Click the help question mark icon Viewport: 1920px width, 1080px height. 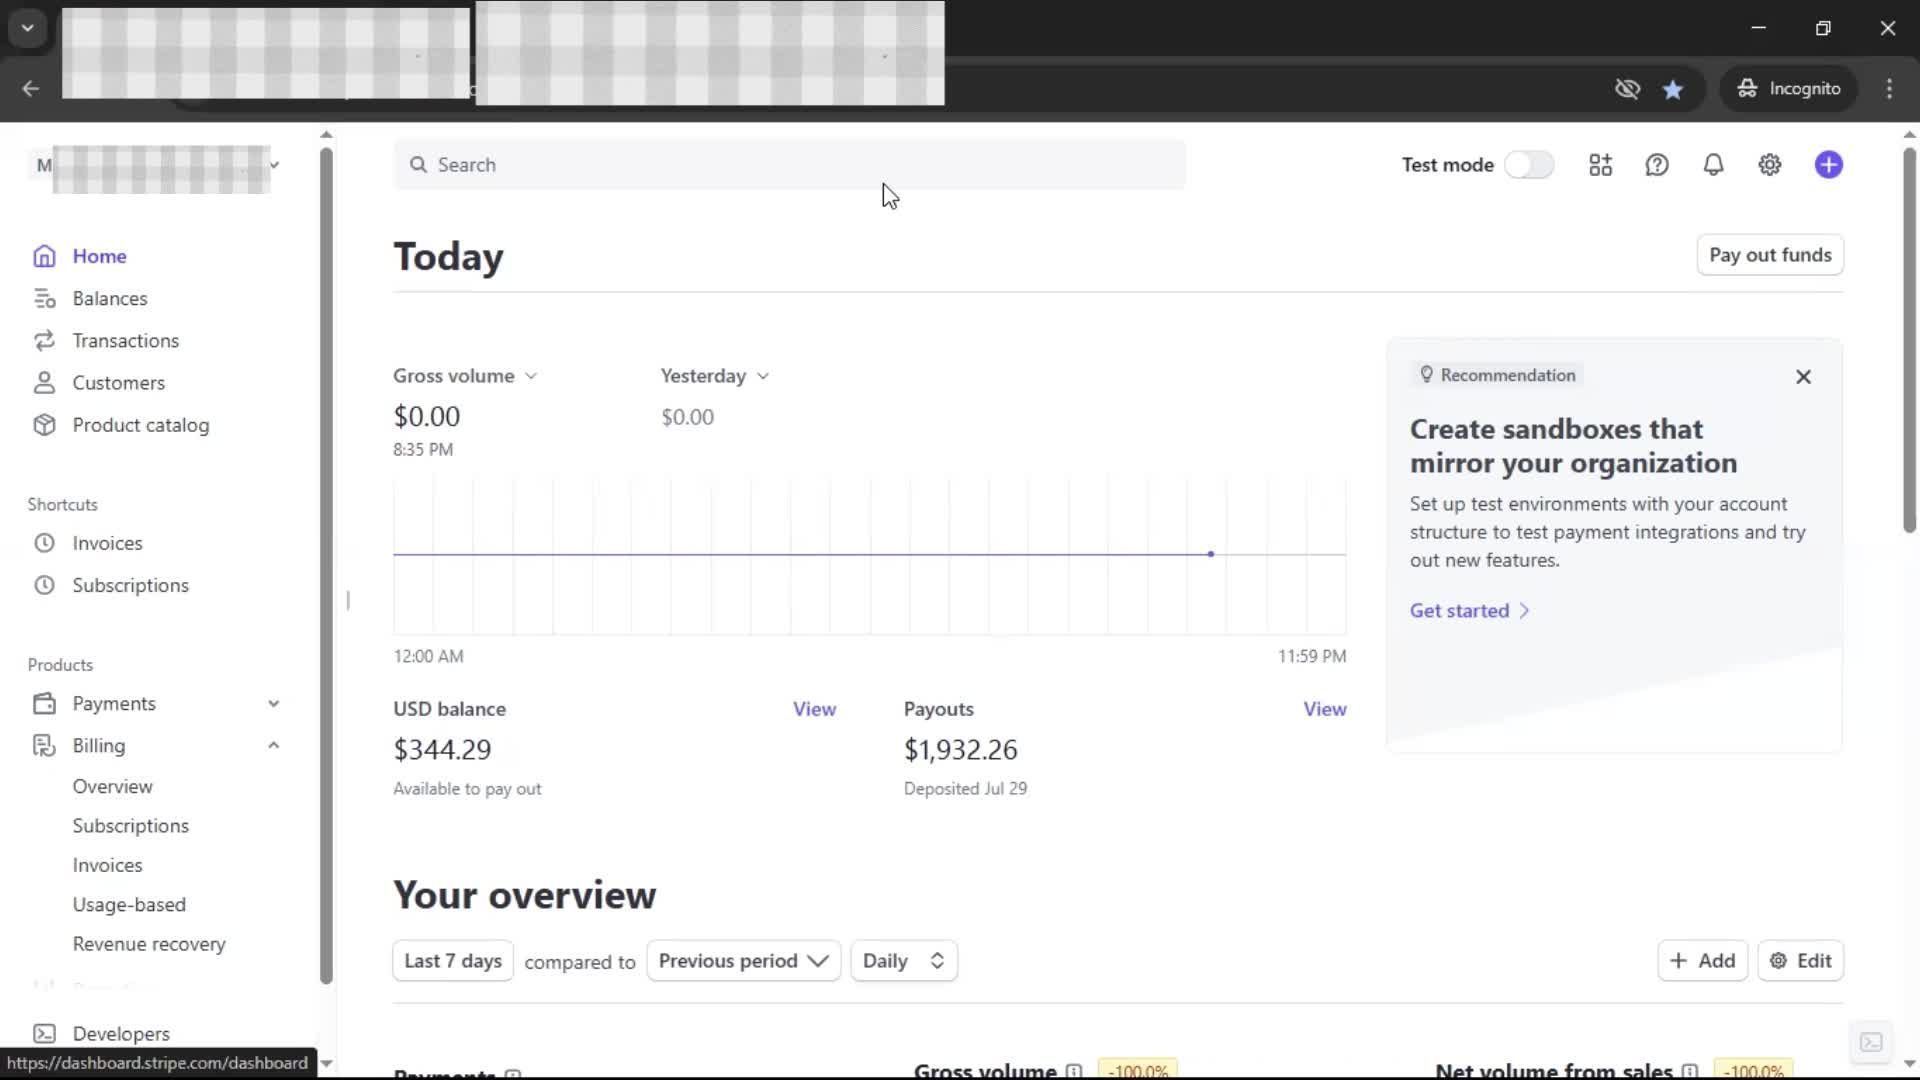[1657, 165]
